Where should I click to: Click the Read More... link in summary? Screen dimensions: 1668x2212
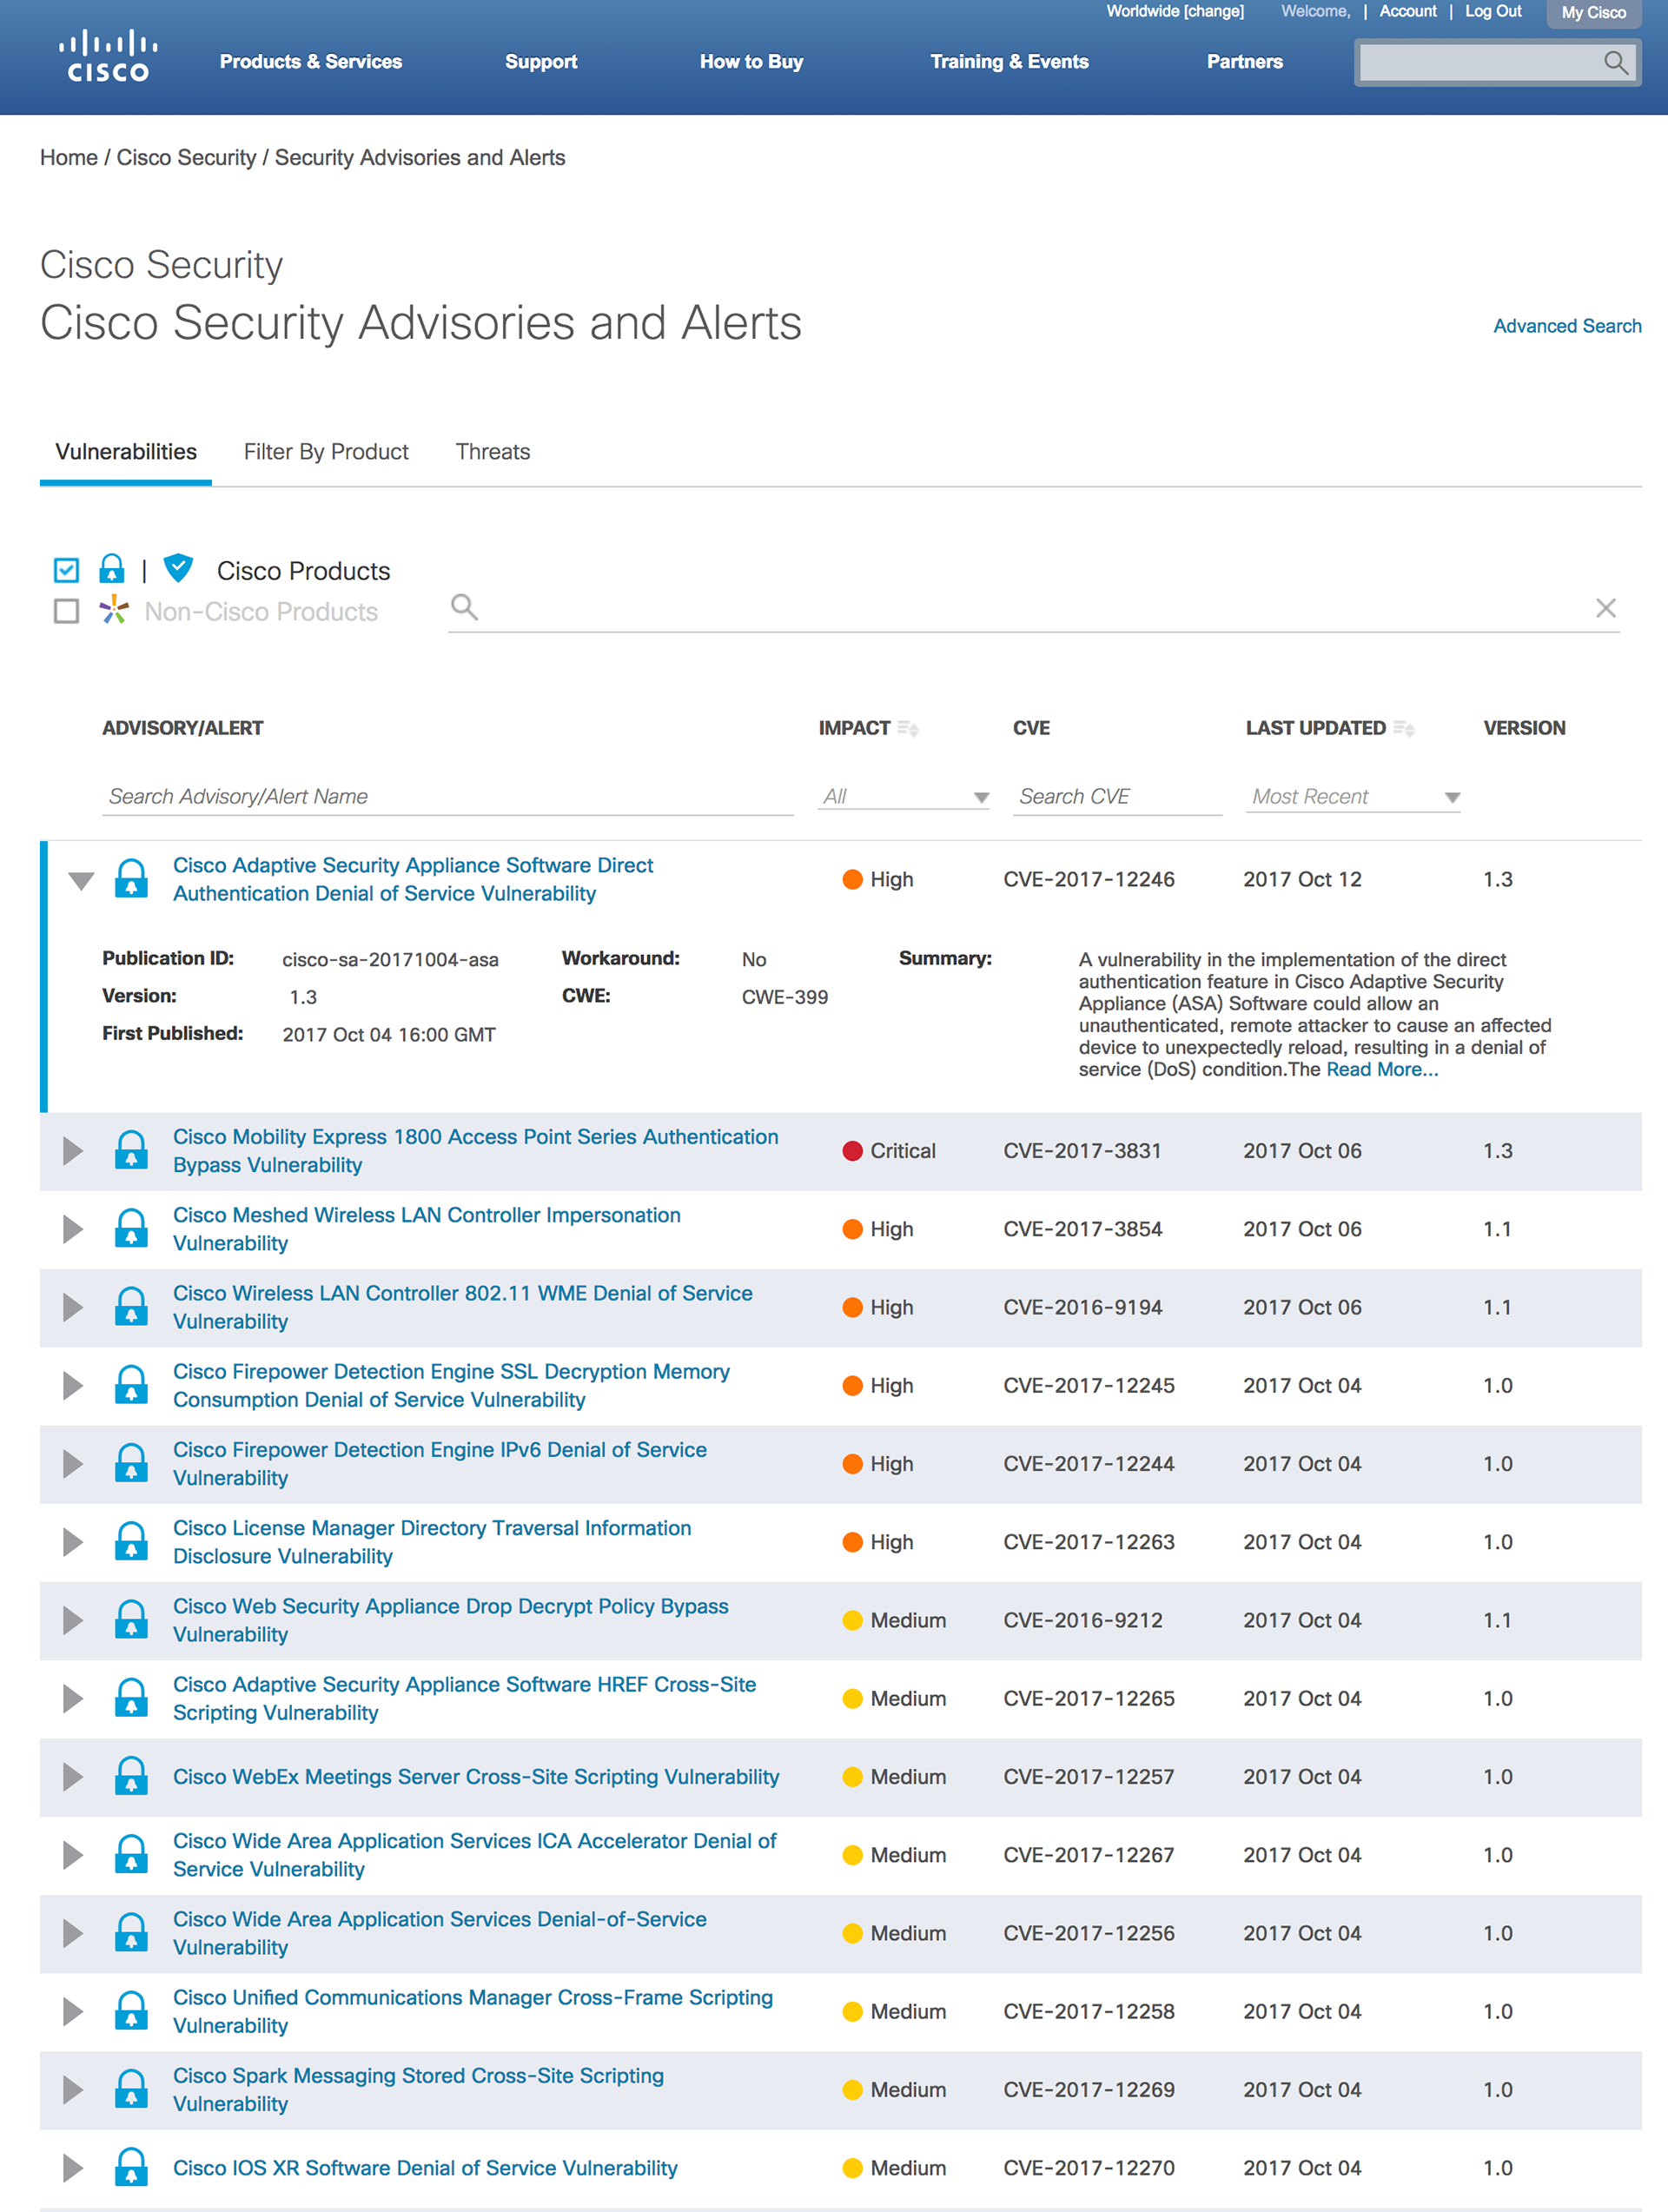[1382, 1070]
